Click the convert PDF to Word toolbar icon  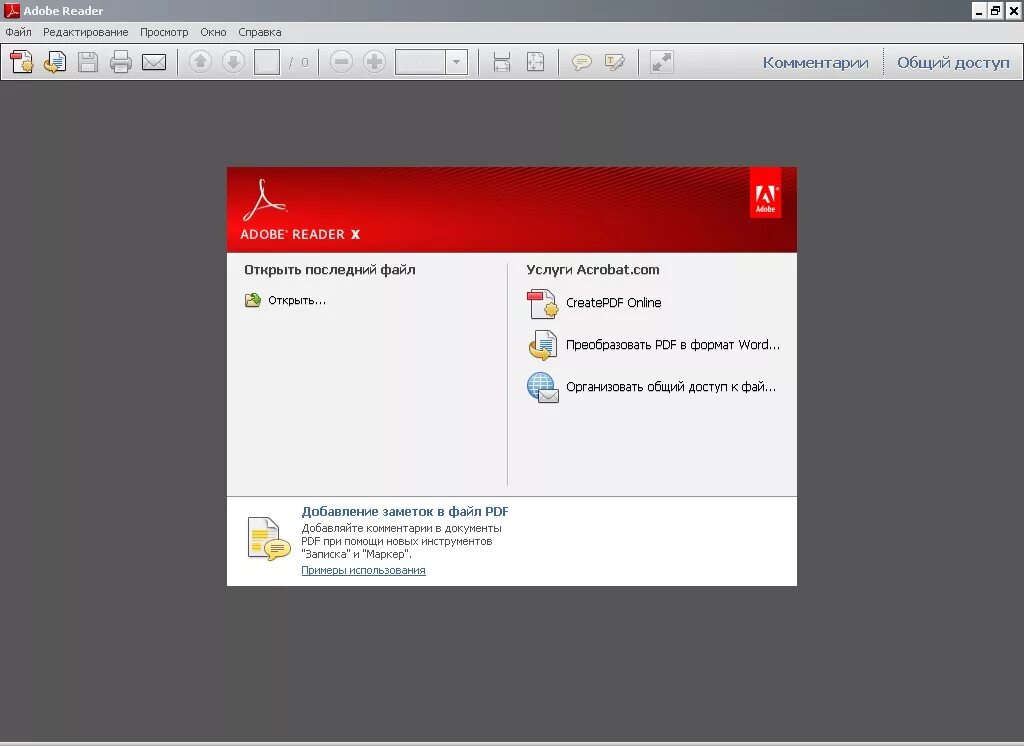click(x=55, y=62)
